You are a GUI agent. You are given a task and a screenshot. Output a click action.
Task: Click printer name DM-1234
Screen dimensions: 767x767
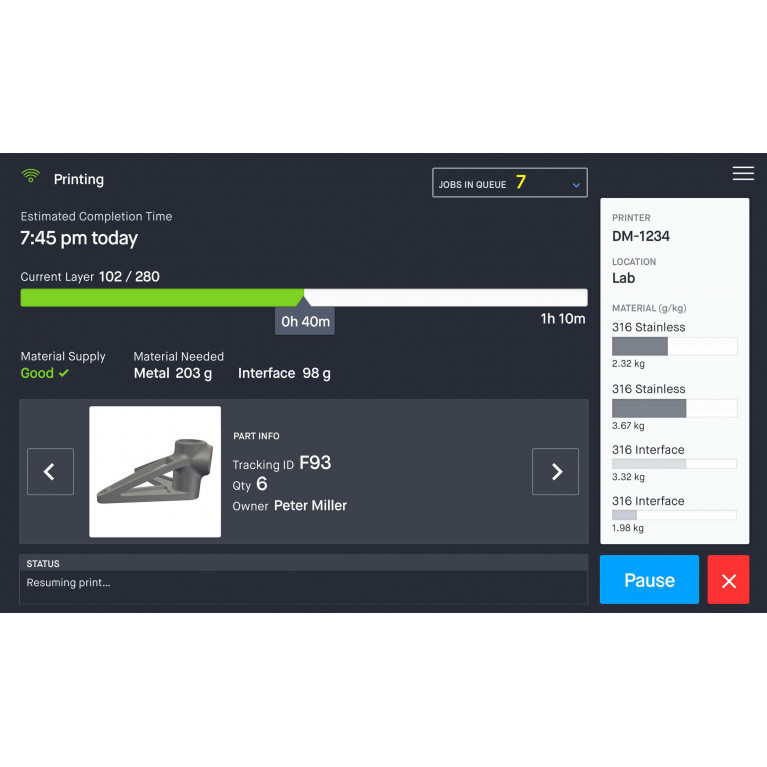(641, 236)
